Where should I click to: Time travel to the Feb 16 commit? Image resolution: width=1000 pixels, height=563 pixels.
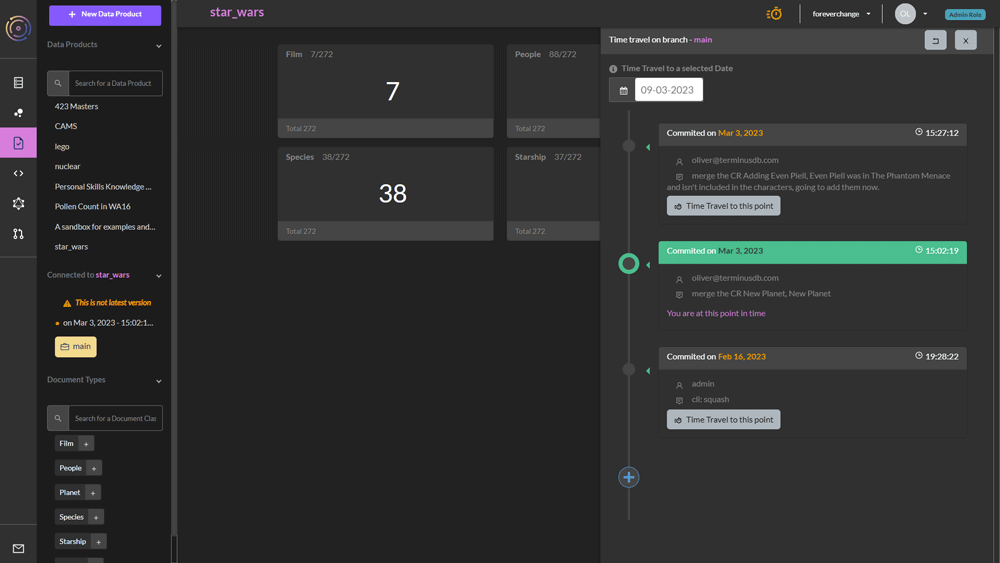pyautogui.click(x=723, y=420)
